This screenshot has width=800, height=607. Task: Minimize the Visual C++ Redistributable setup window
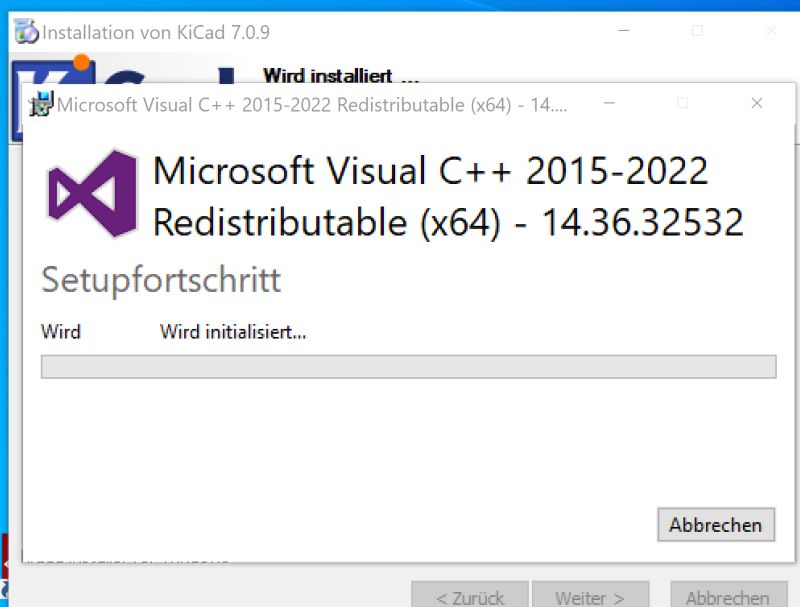[609, 104]
